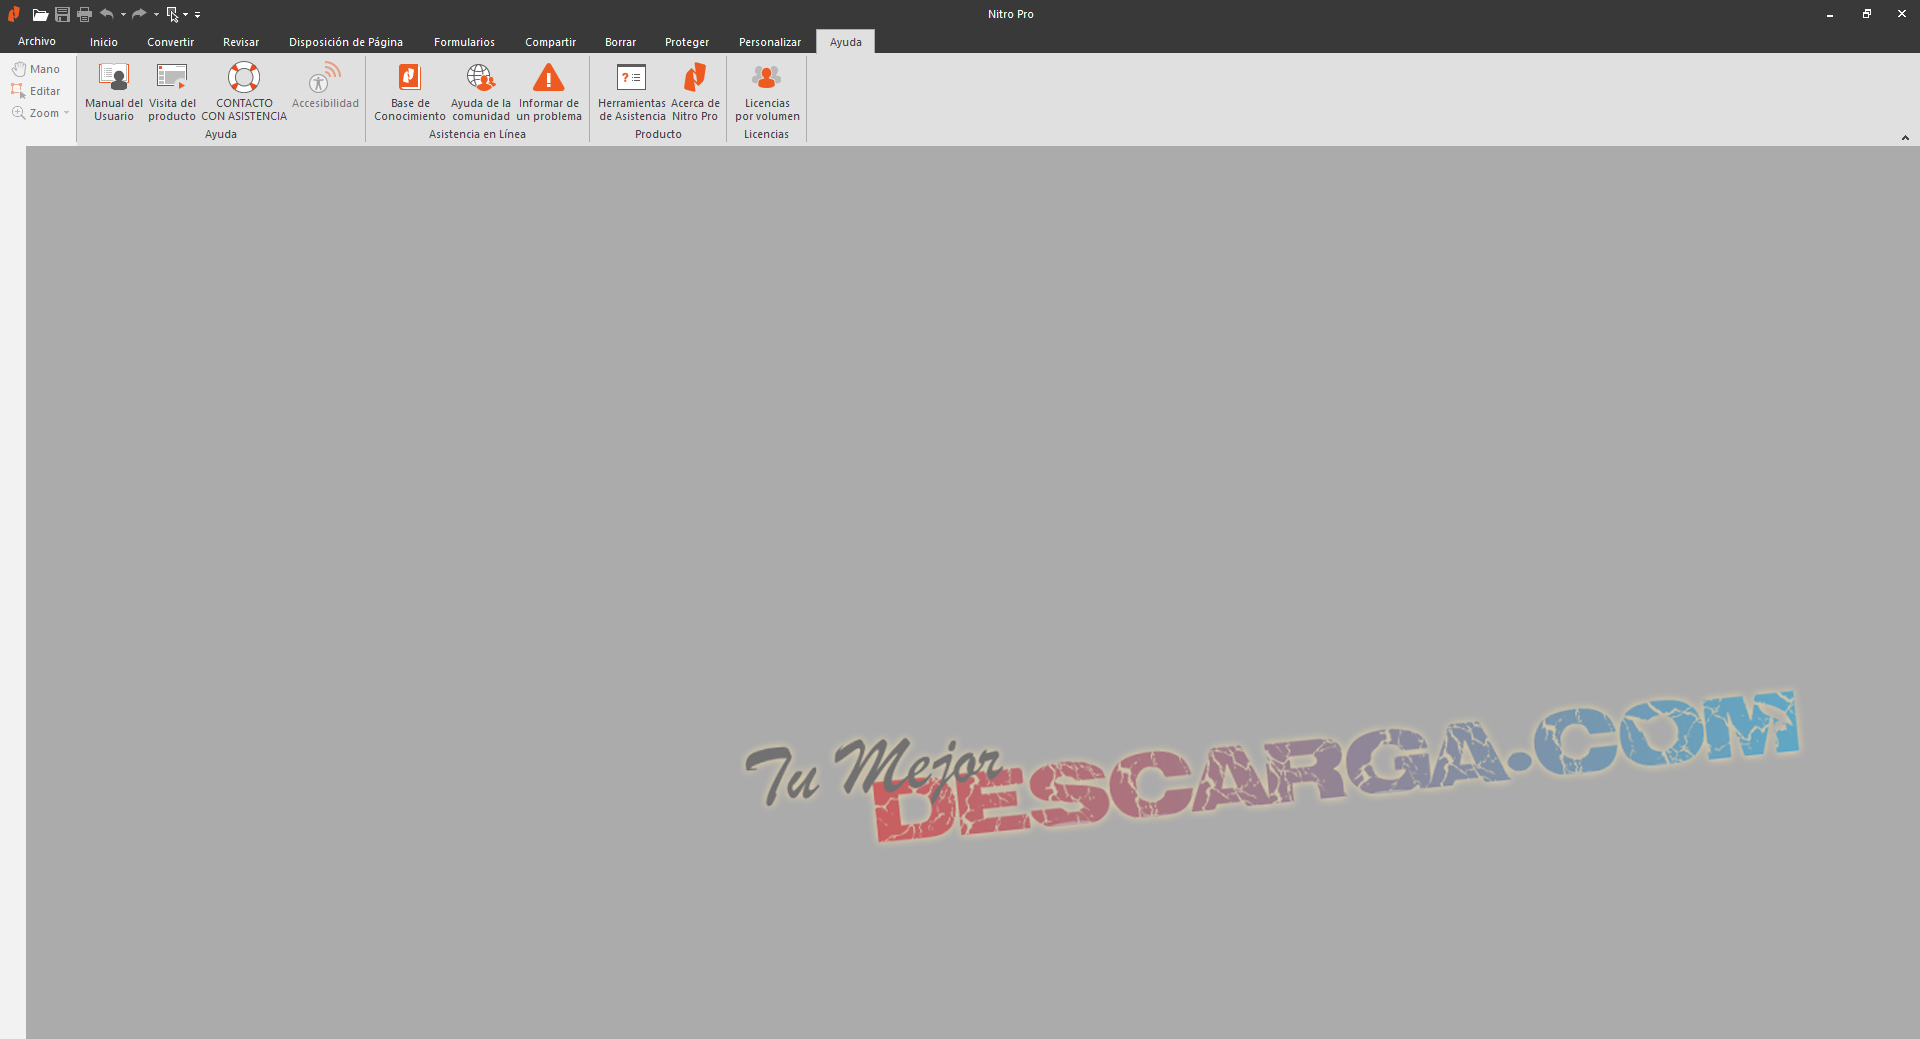
Task: Click the redo arrow icon
Action: 140,14
